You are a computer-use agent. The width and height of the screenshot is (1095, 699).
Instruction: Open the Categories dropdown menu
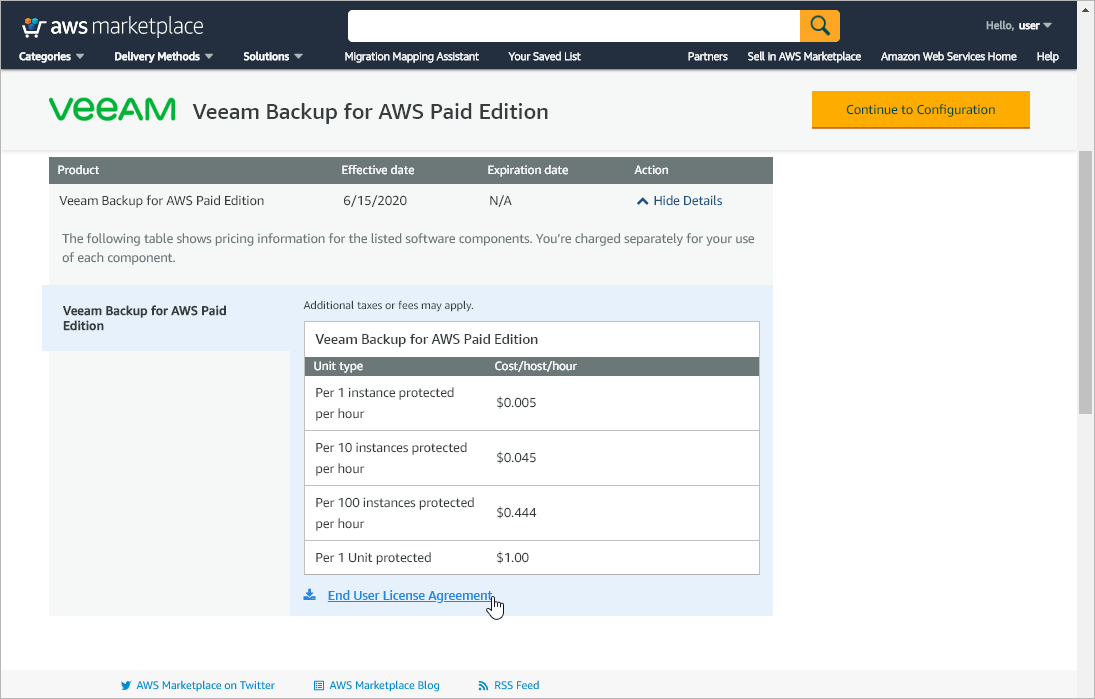51,57
